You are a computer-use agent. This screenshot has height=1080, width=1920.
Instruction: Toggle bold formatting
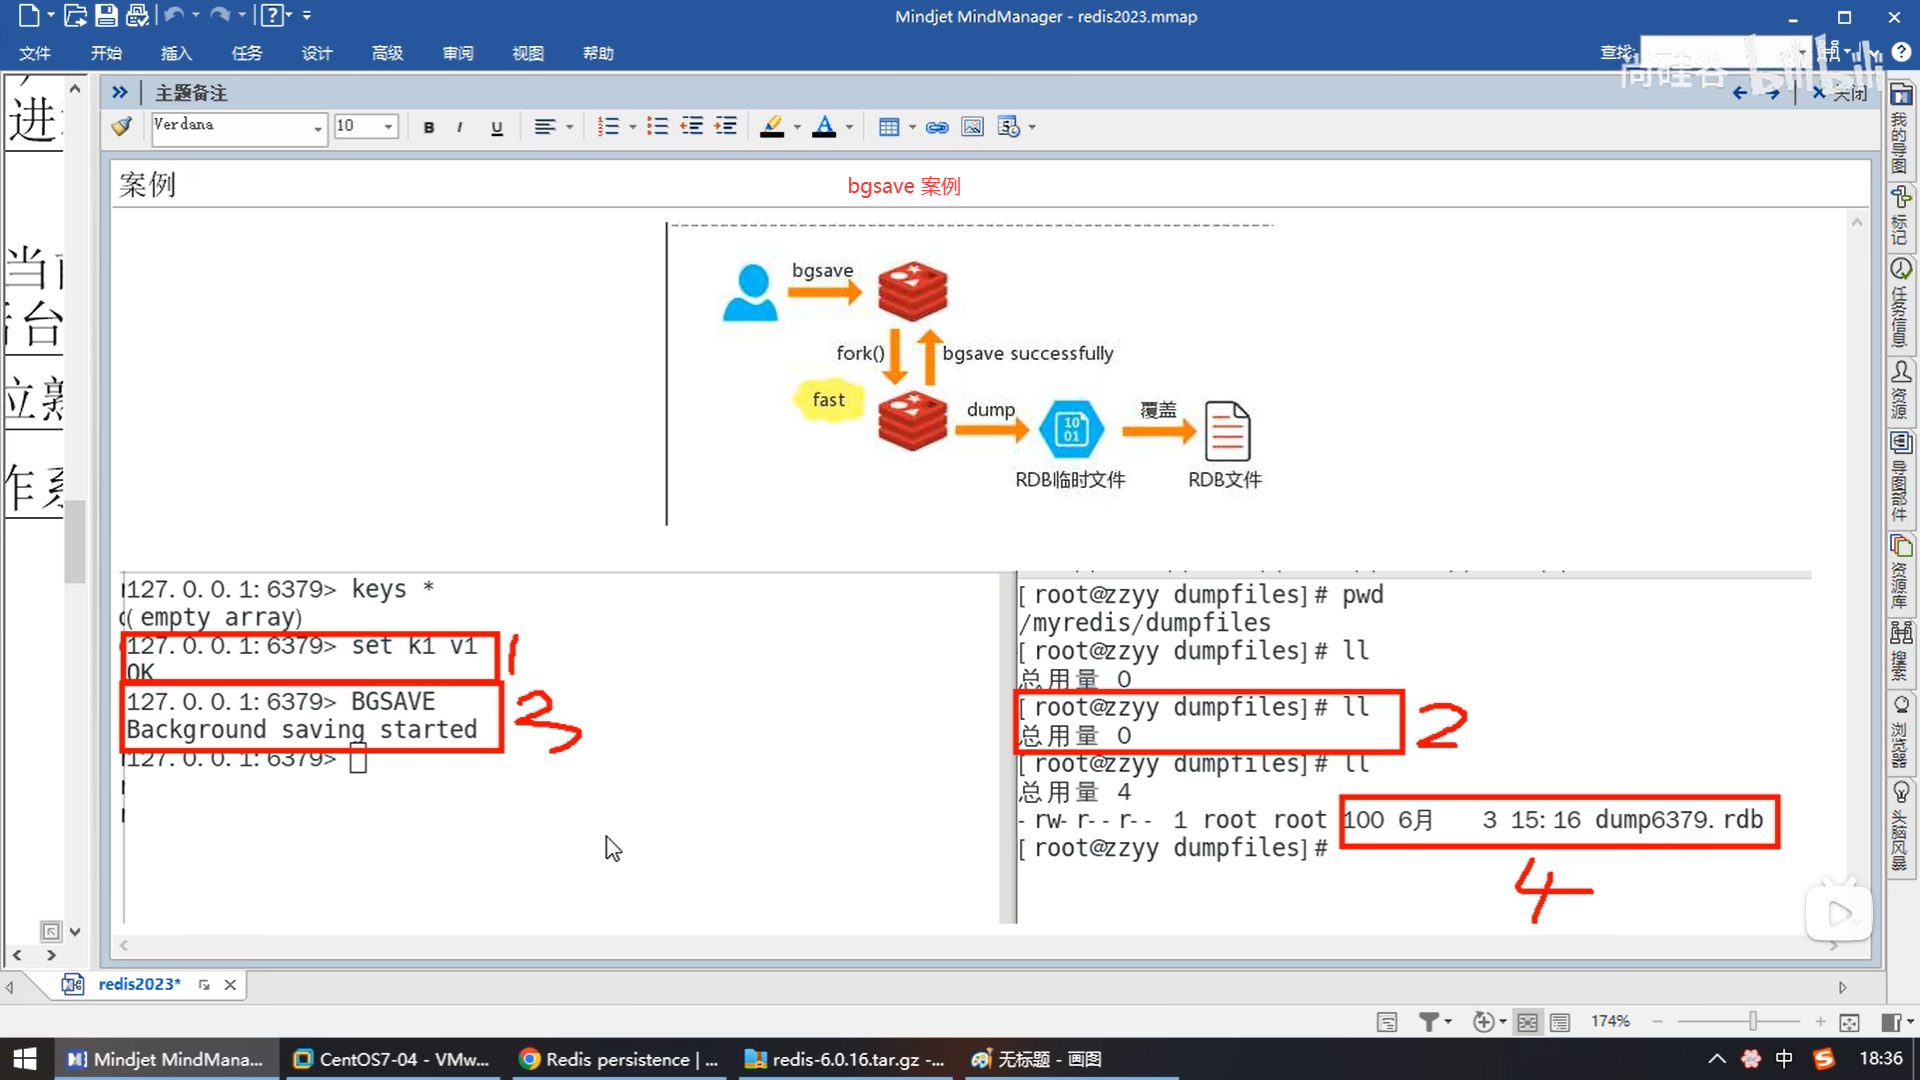[x=429, y=127]
